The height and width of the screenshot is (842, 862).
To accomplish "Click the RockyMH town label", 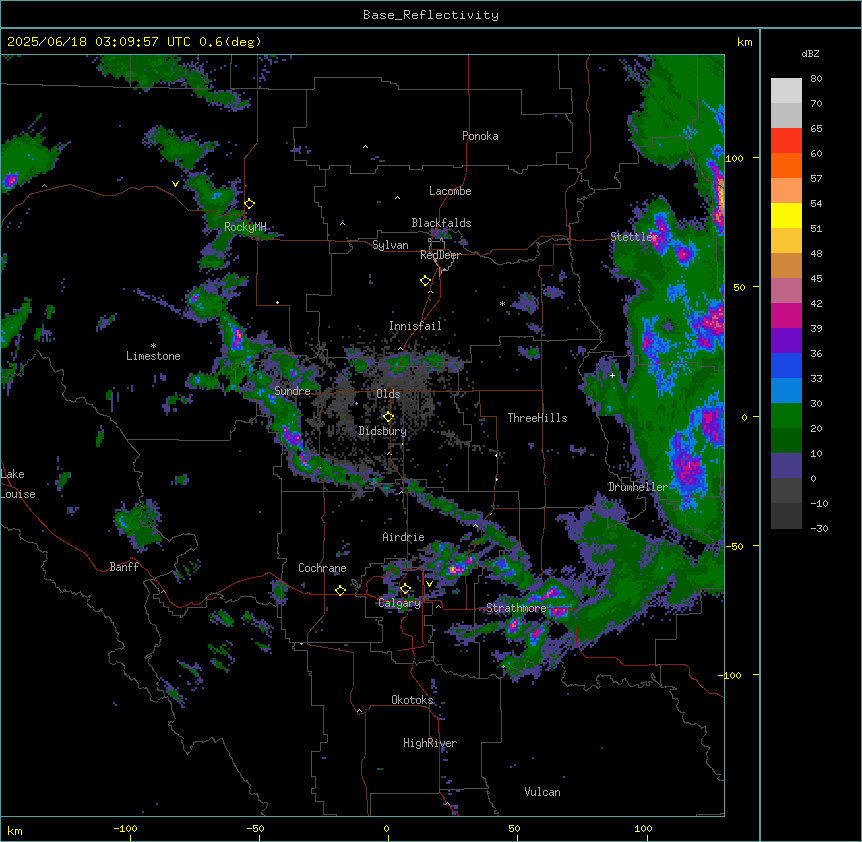I will (245, 227).
